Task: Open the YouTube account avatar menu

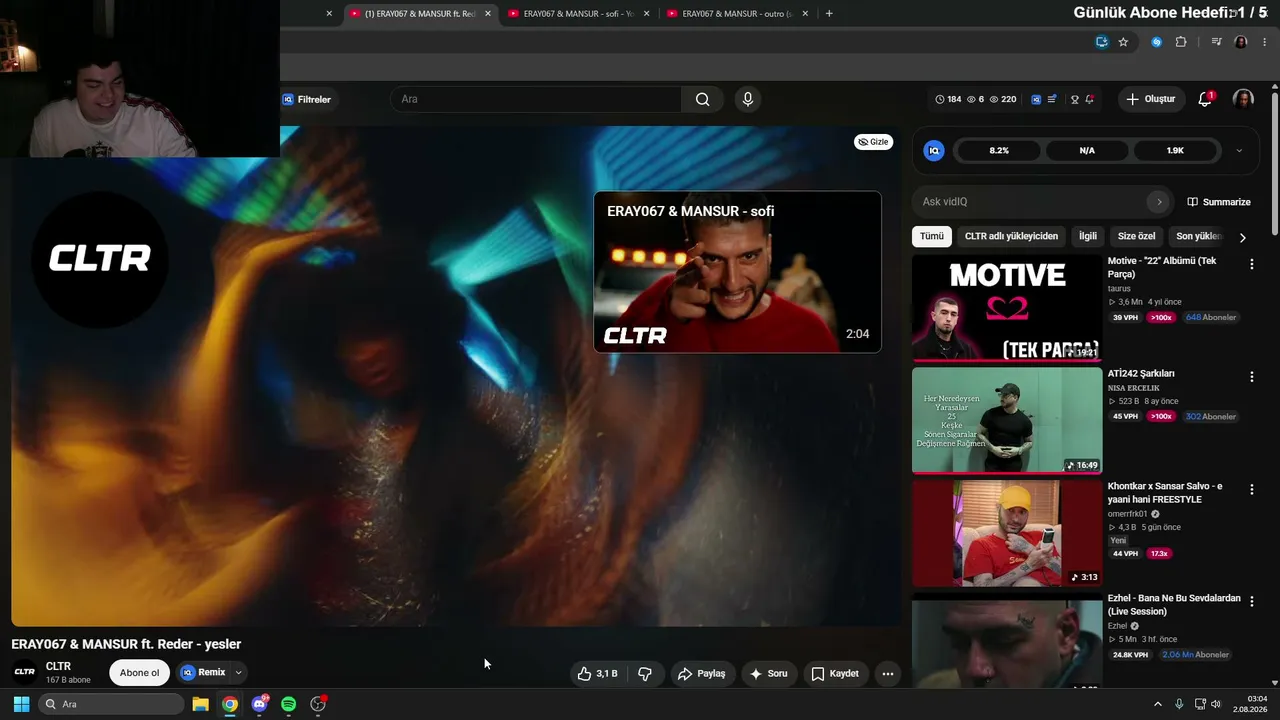Action: click(x=1243, y=99)
